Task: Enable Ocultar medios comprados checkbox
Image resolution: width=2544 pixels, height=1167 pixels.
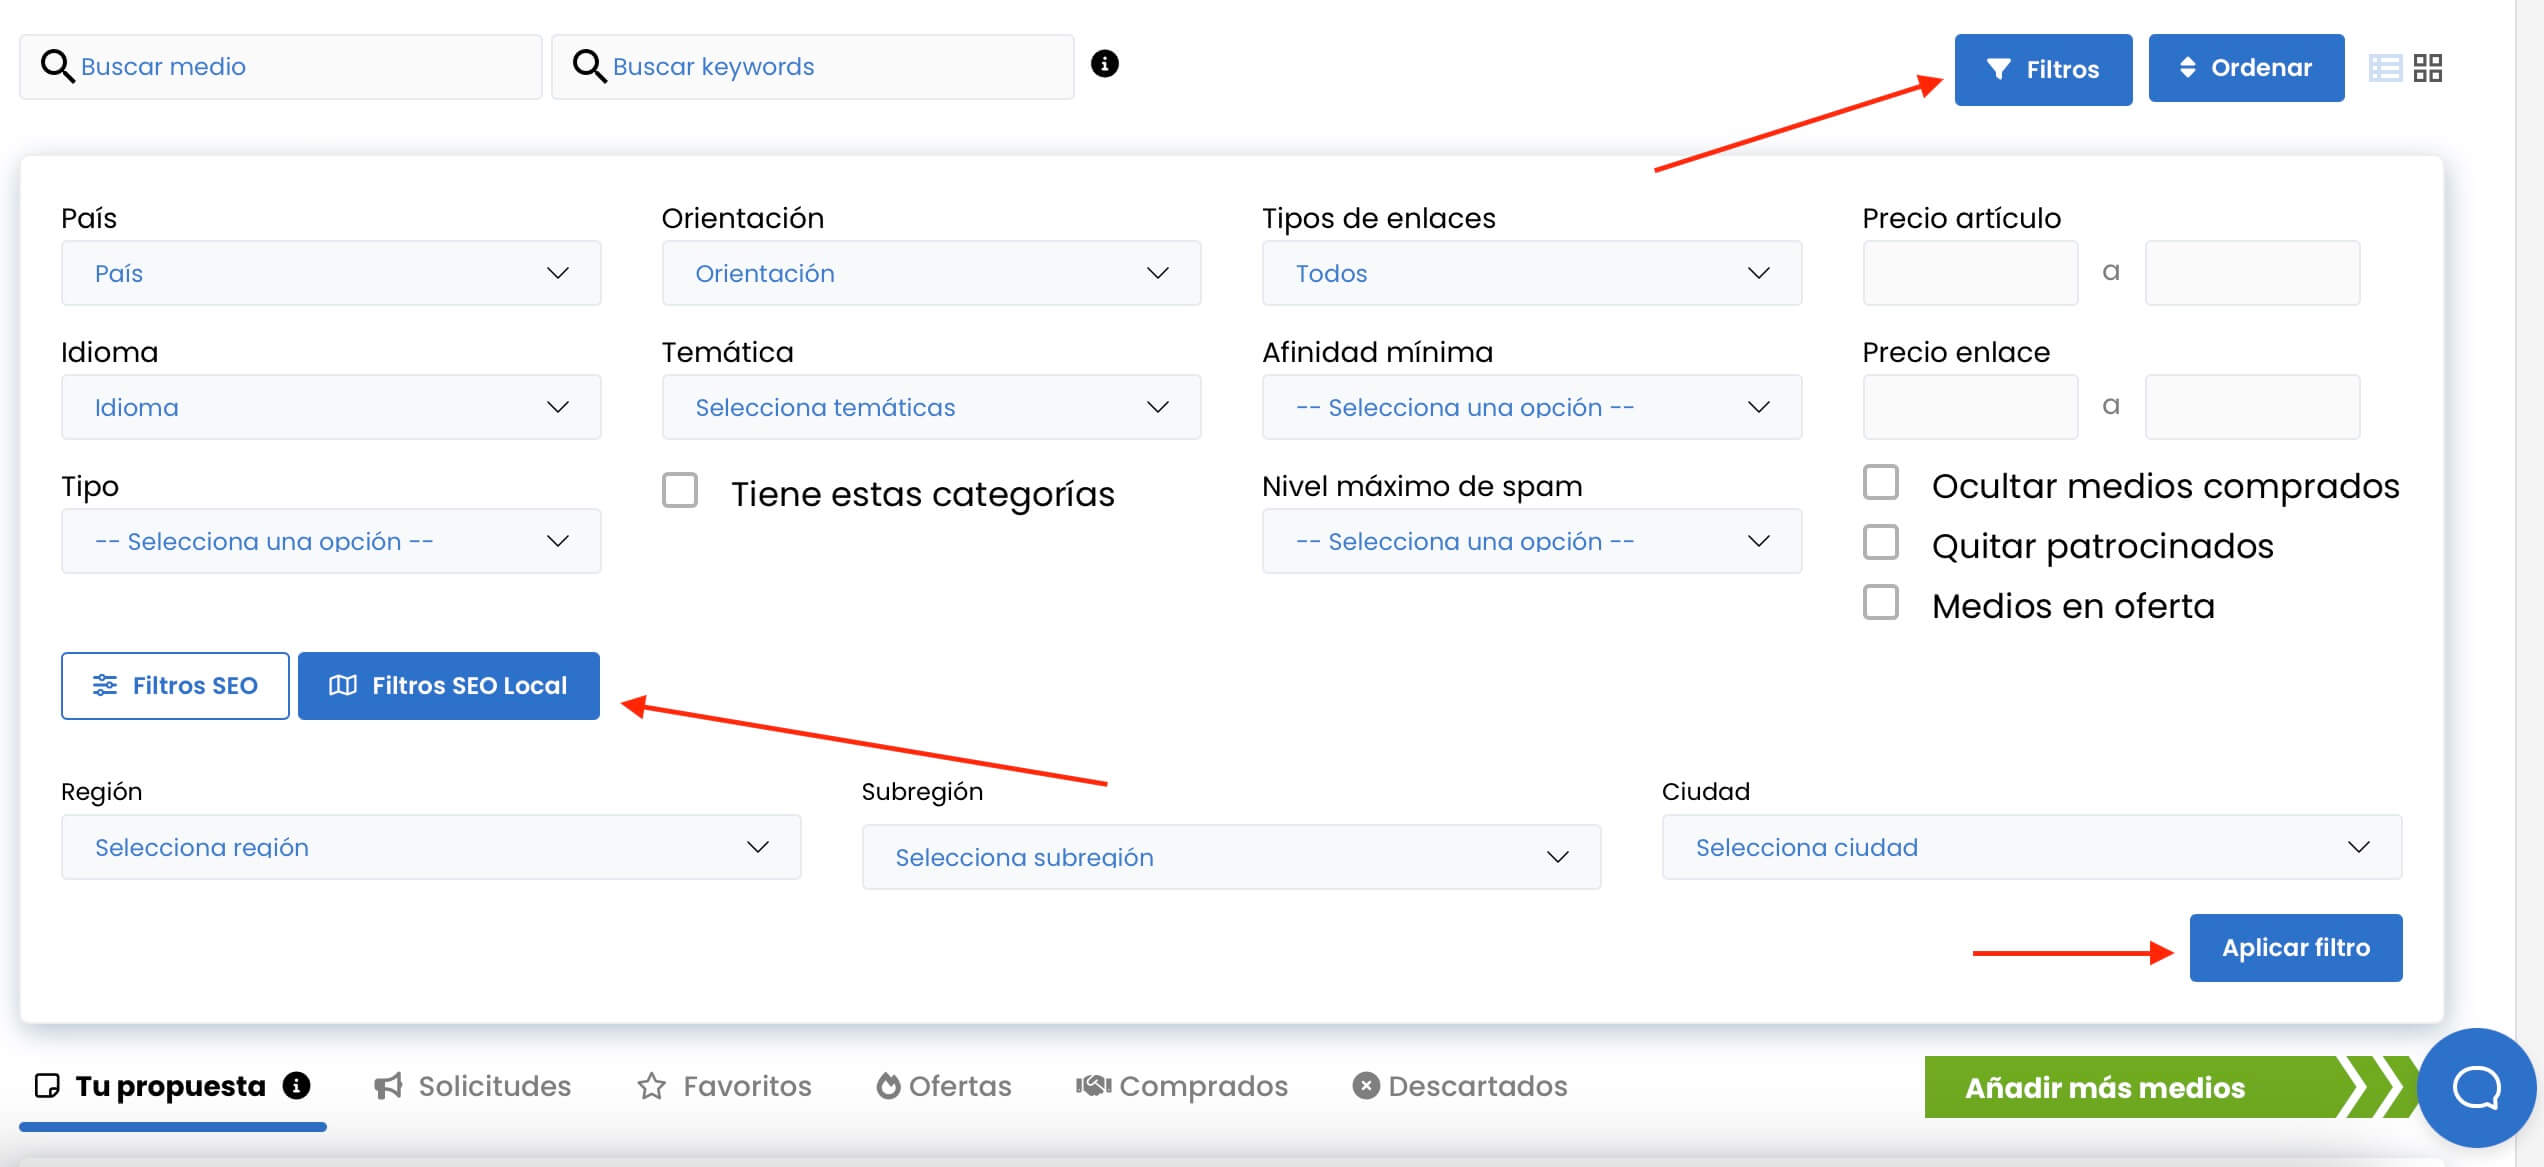Action: [1881, 482]
